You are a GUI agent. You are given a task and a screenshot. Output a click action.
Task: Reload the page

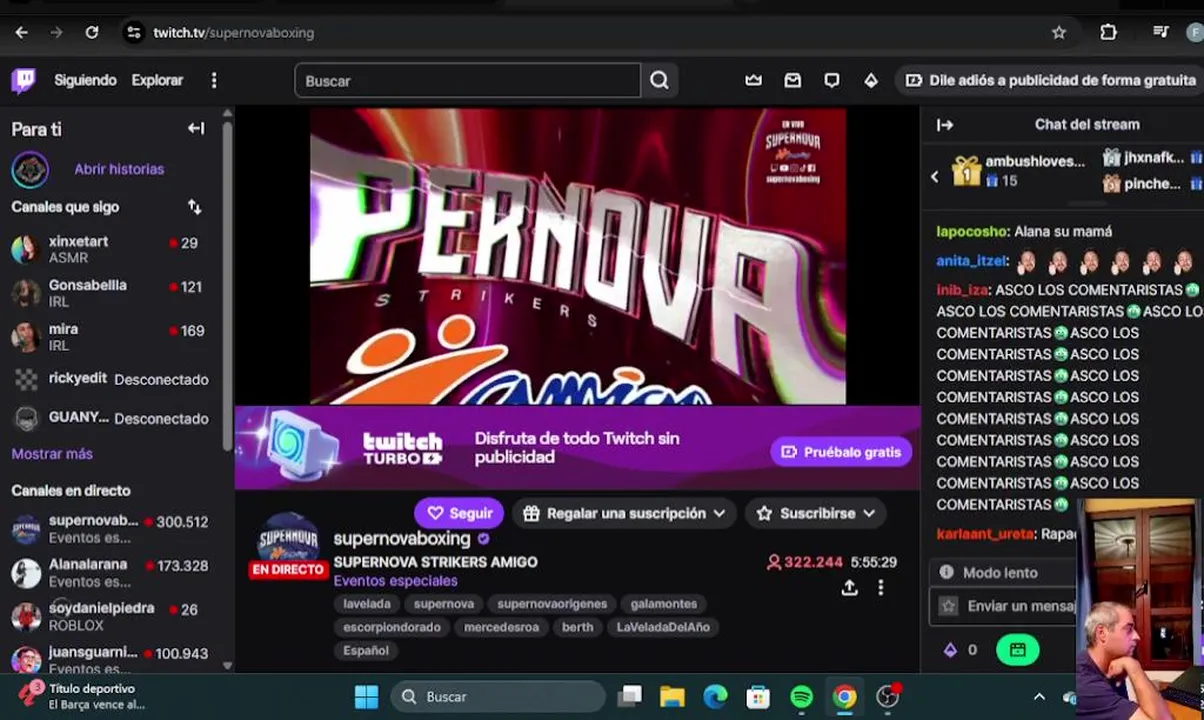coord(92,32)
